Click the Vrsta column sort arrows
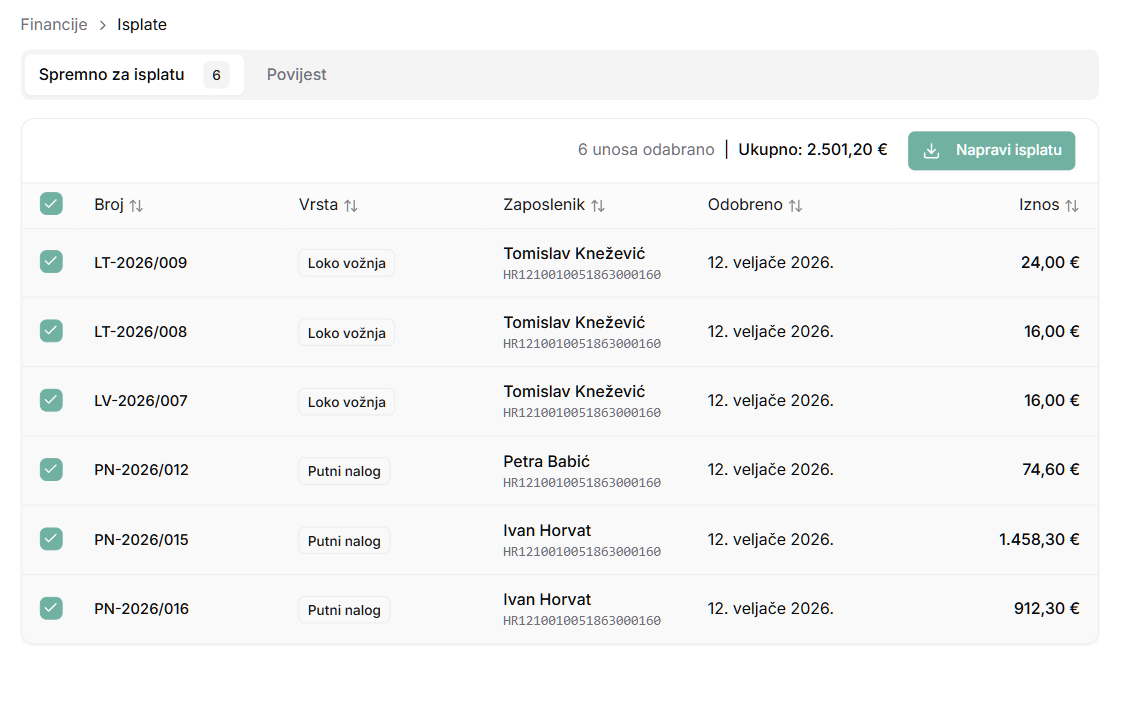The image size is (1122, 711). (351, 205)
